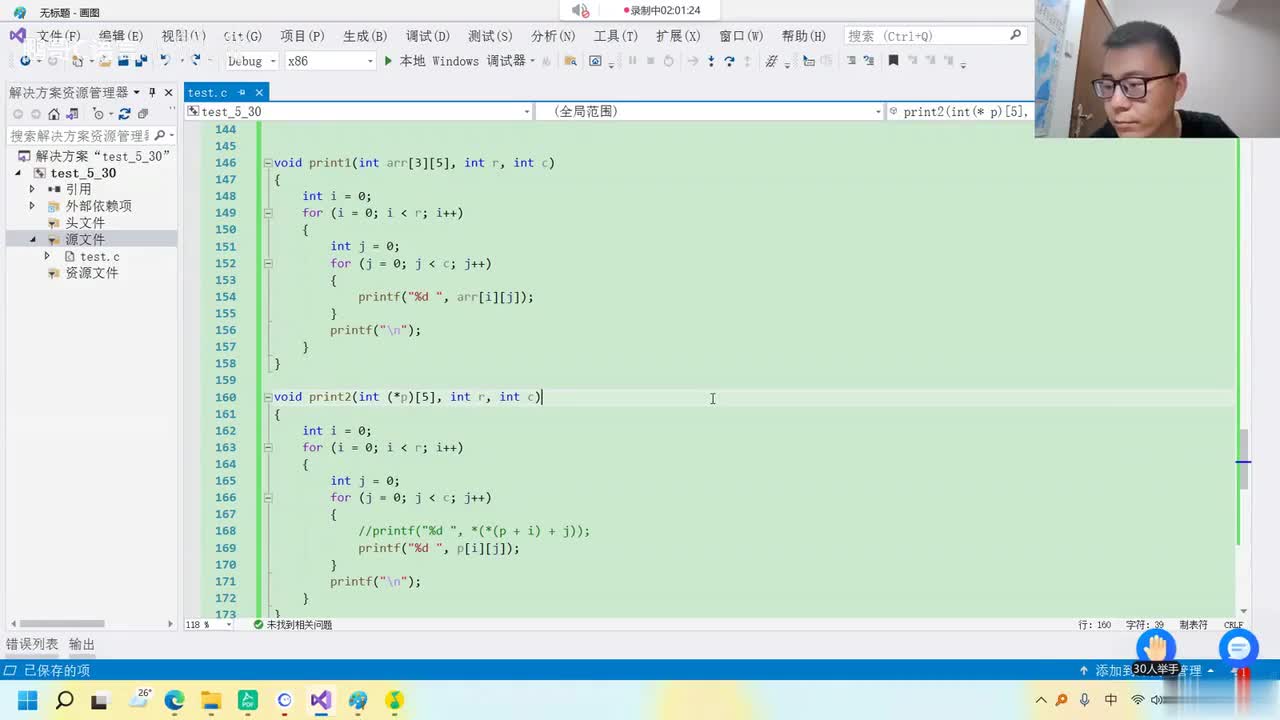The width and height of the screenshot is (1280, 720).
Task: Open File Explorer from the taskbar
Action: pyautogui.click(x=211, y=700)
